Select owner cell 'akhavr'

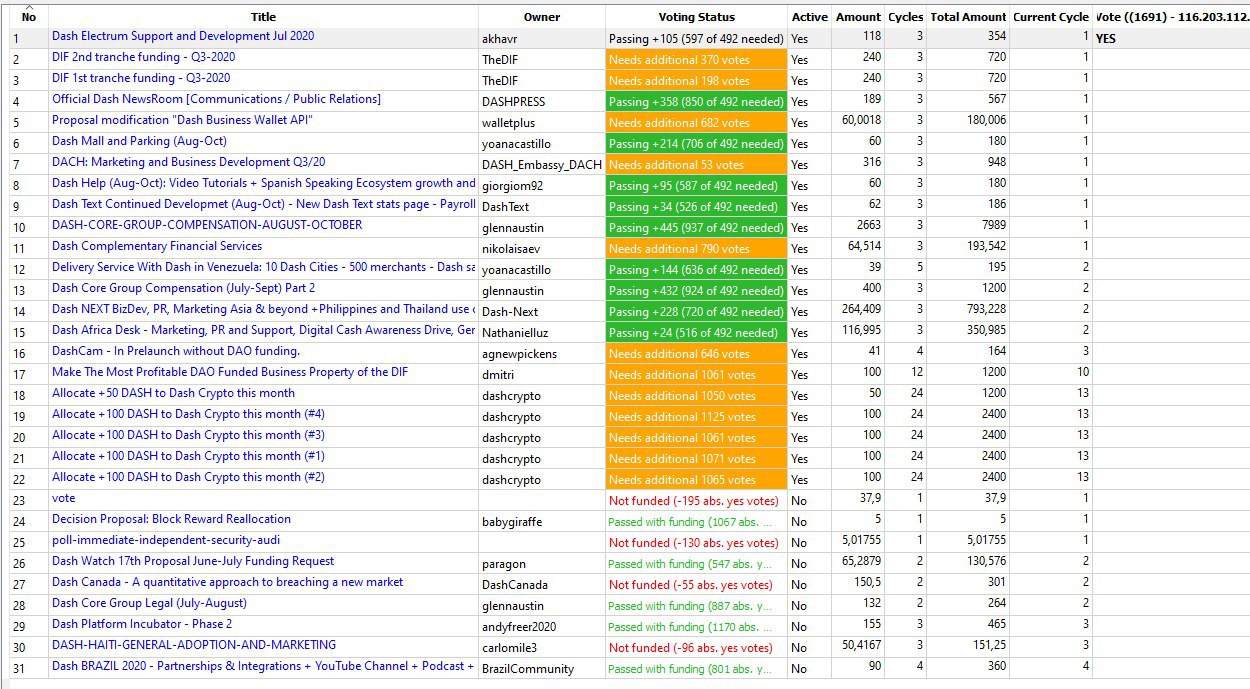click(542, 38)
